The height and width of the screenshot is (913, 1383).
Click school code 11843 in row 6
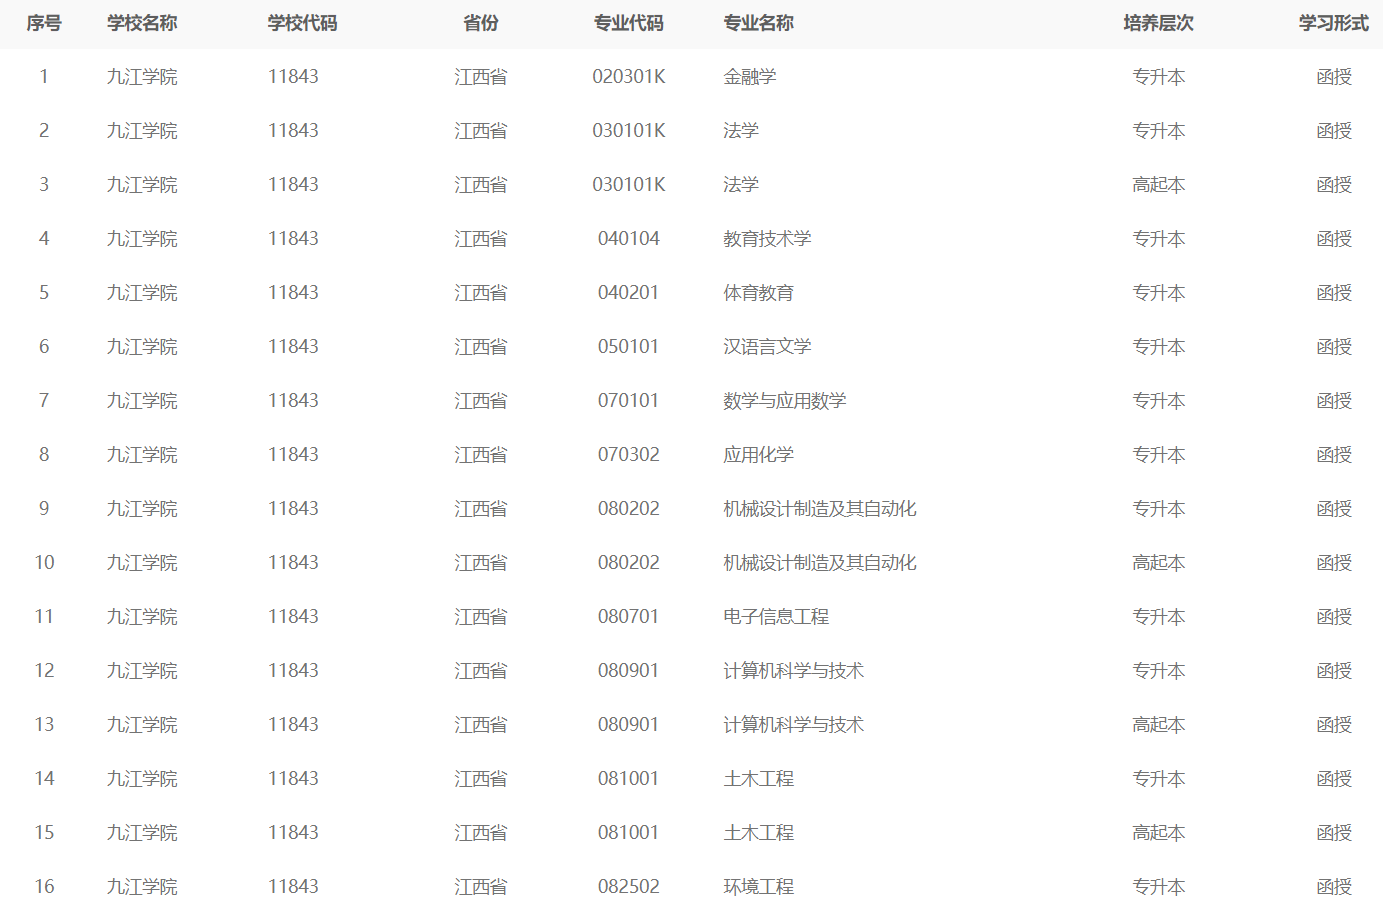(x=293, y=347)
